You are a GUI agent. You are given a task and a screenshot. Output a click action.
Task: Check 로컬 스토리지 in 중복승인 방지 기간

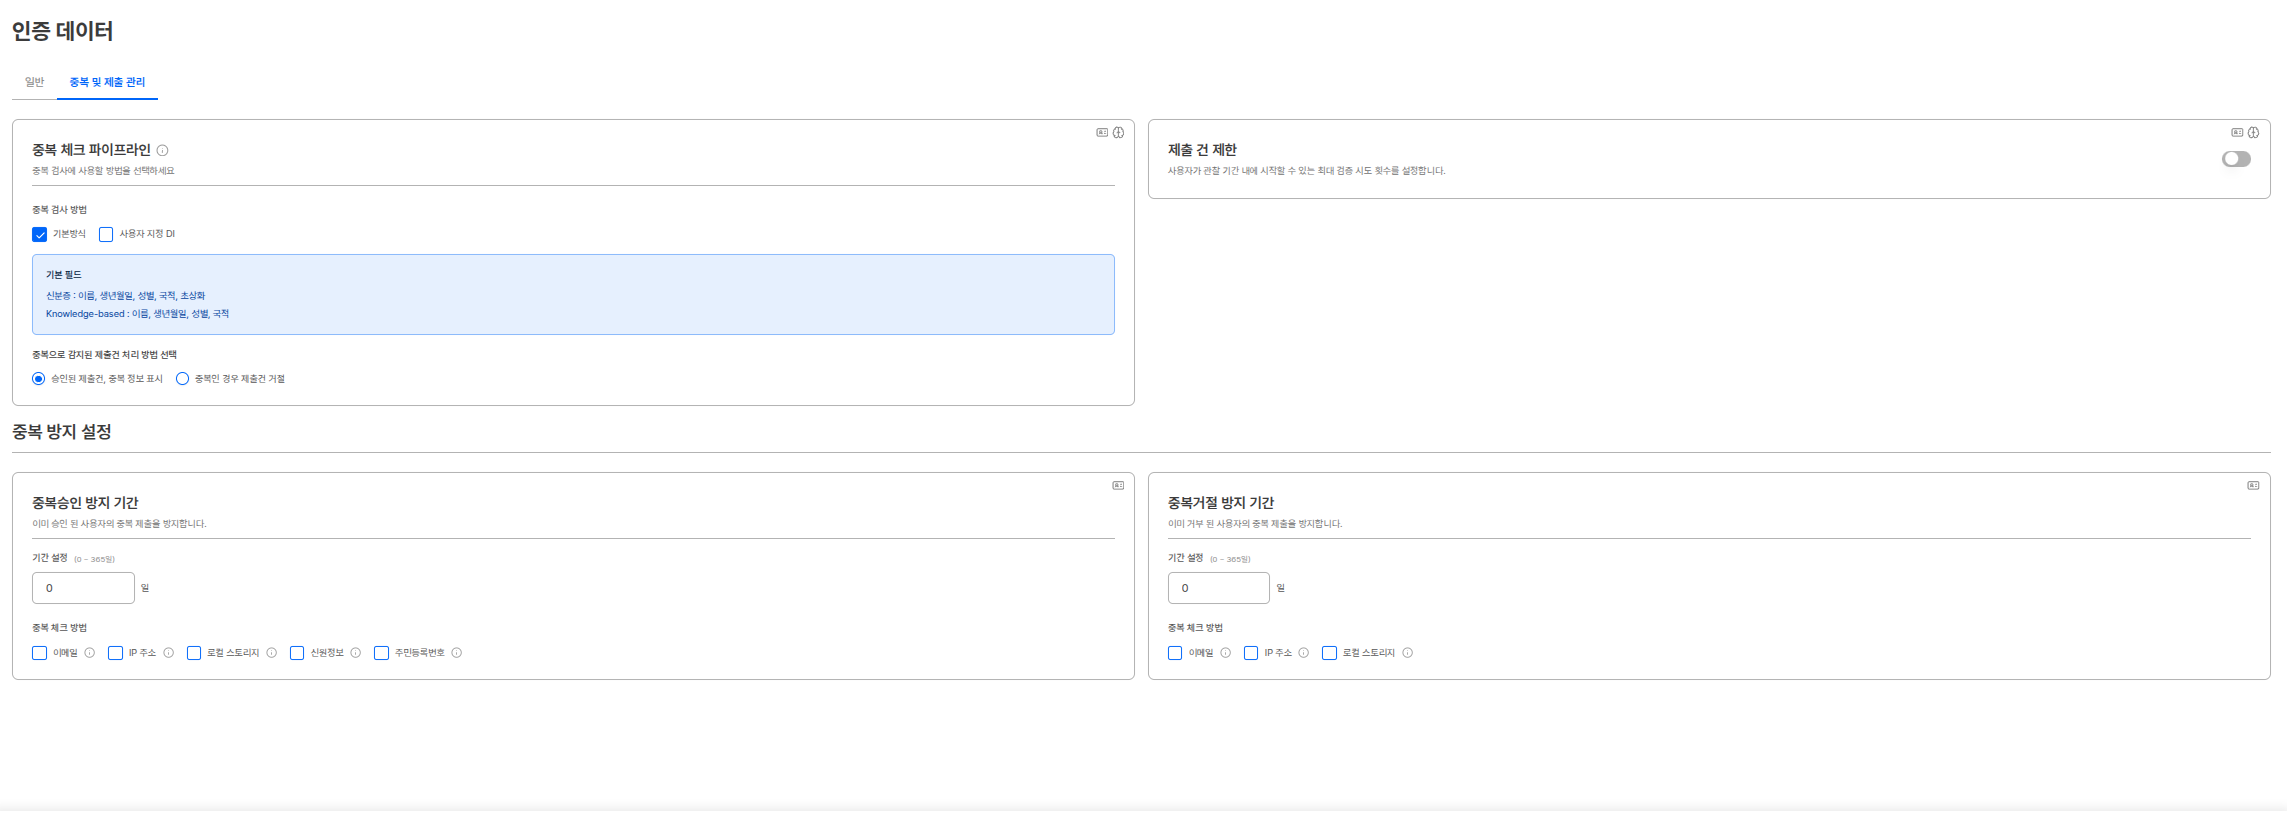[194, 653]
